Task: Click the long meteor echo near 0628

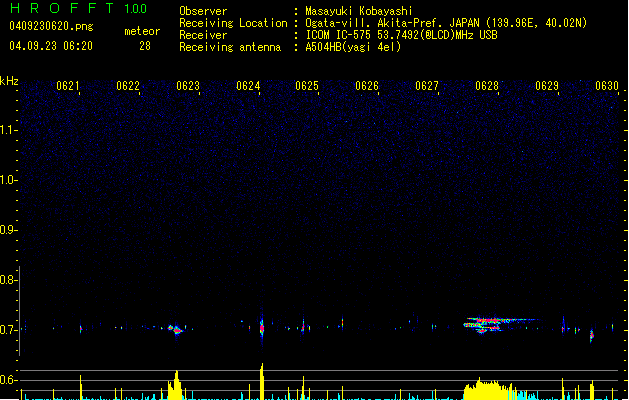Action: (499, 325)
